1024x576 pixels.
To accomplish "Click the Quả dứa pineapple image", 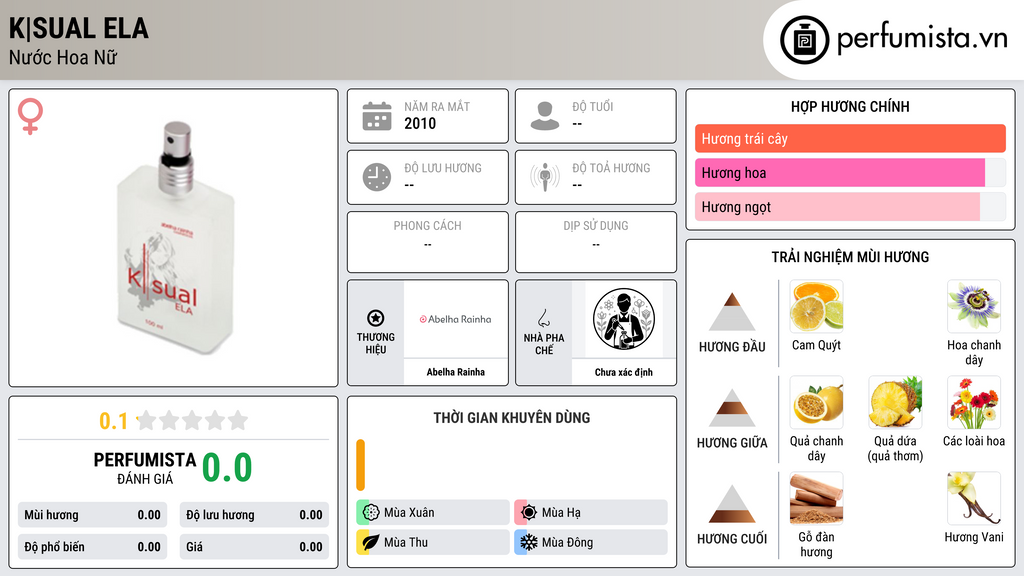I will [x=895, y=402].
